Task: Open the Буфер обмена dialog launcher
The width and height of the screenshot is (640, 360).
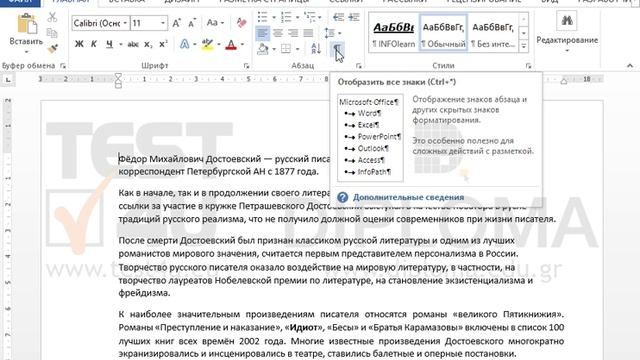Action: point(63,66)
